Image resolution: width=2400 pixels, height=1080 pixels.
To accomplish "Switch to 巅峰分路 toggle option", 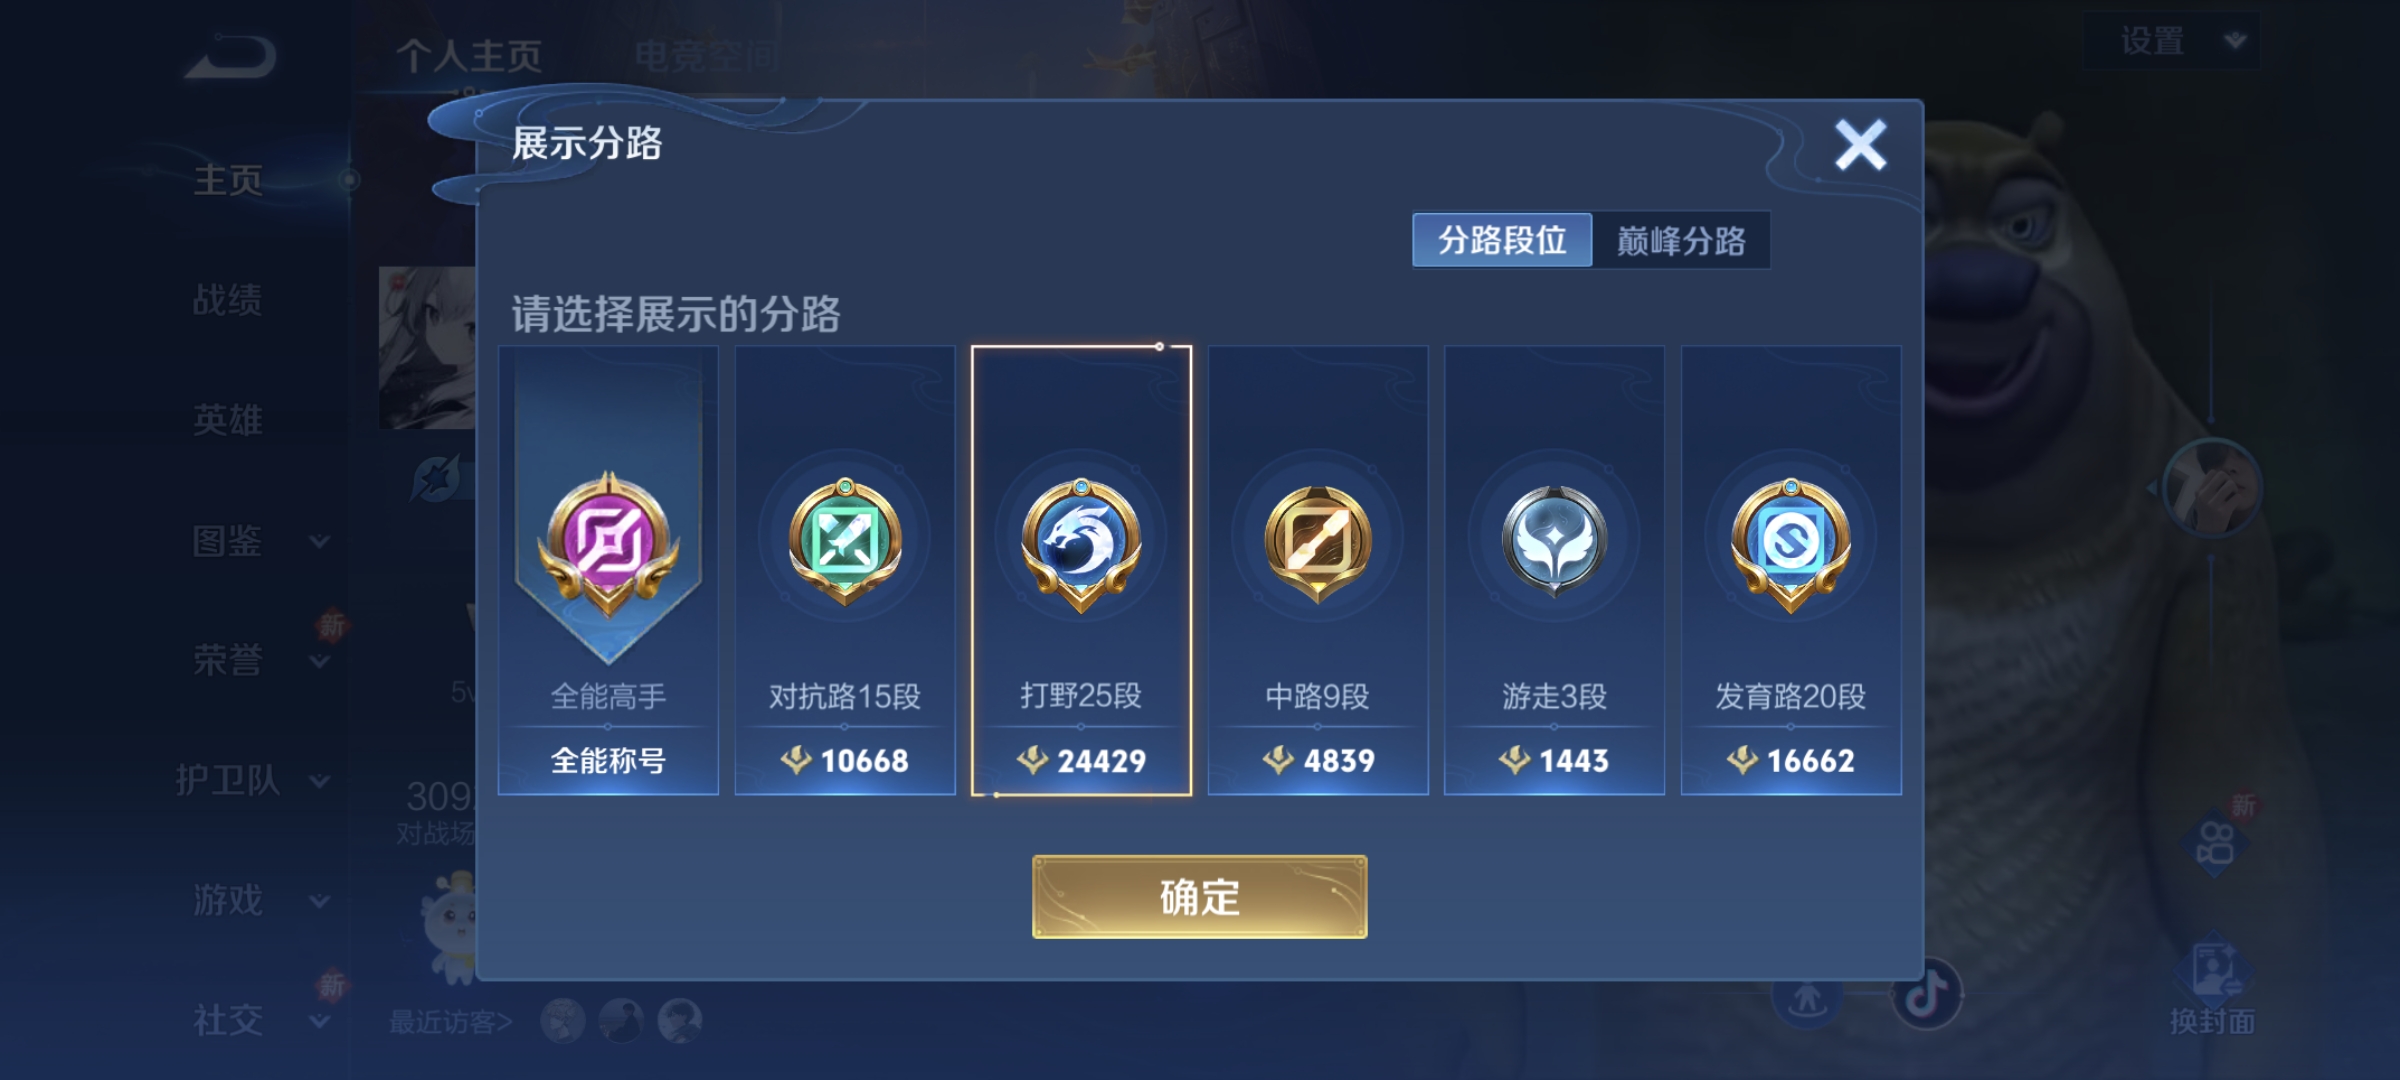I will (x=1681, y=240).
